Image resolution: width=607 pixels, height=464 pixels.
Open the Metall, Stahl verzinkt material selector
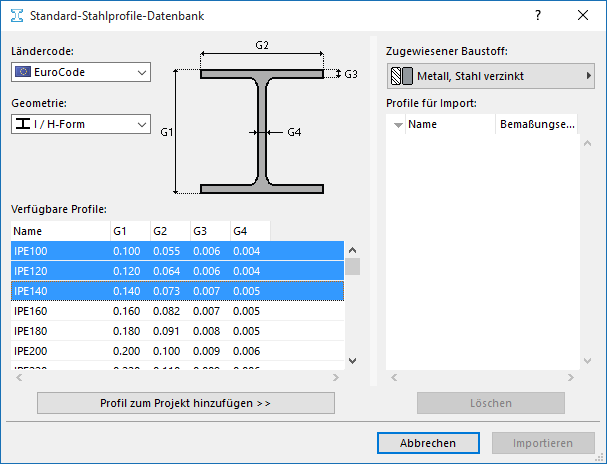tap(490, 76)
